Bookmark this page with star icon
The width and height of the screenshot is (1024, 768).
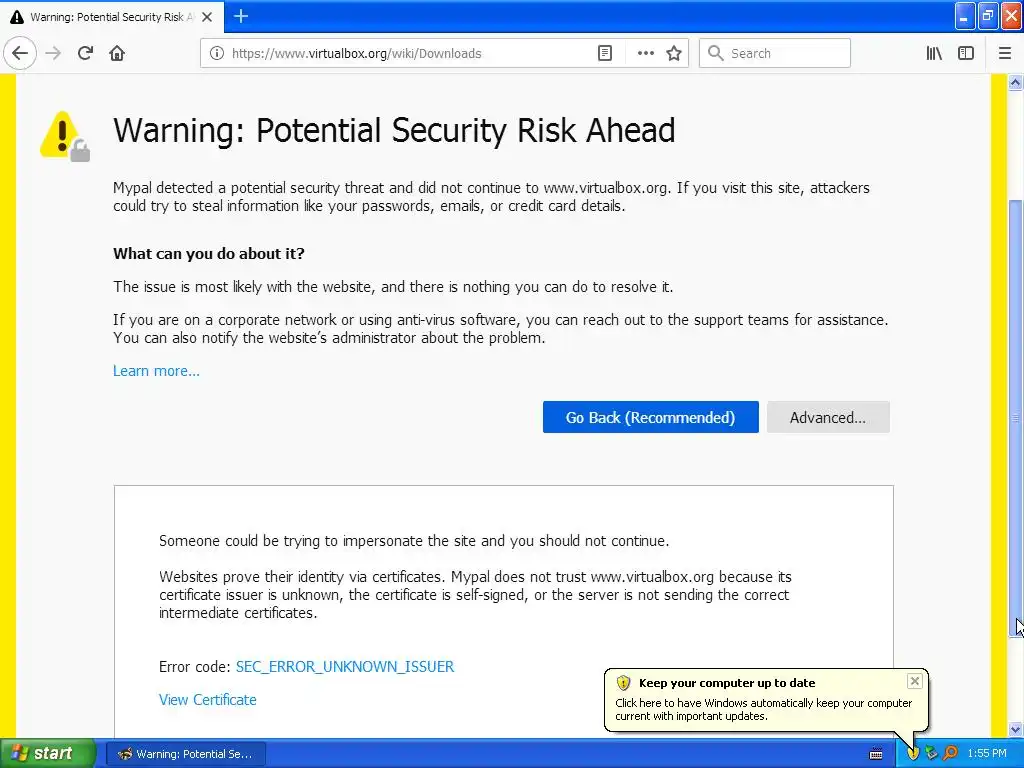674,53
